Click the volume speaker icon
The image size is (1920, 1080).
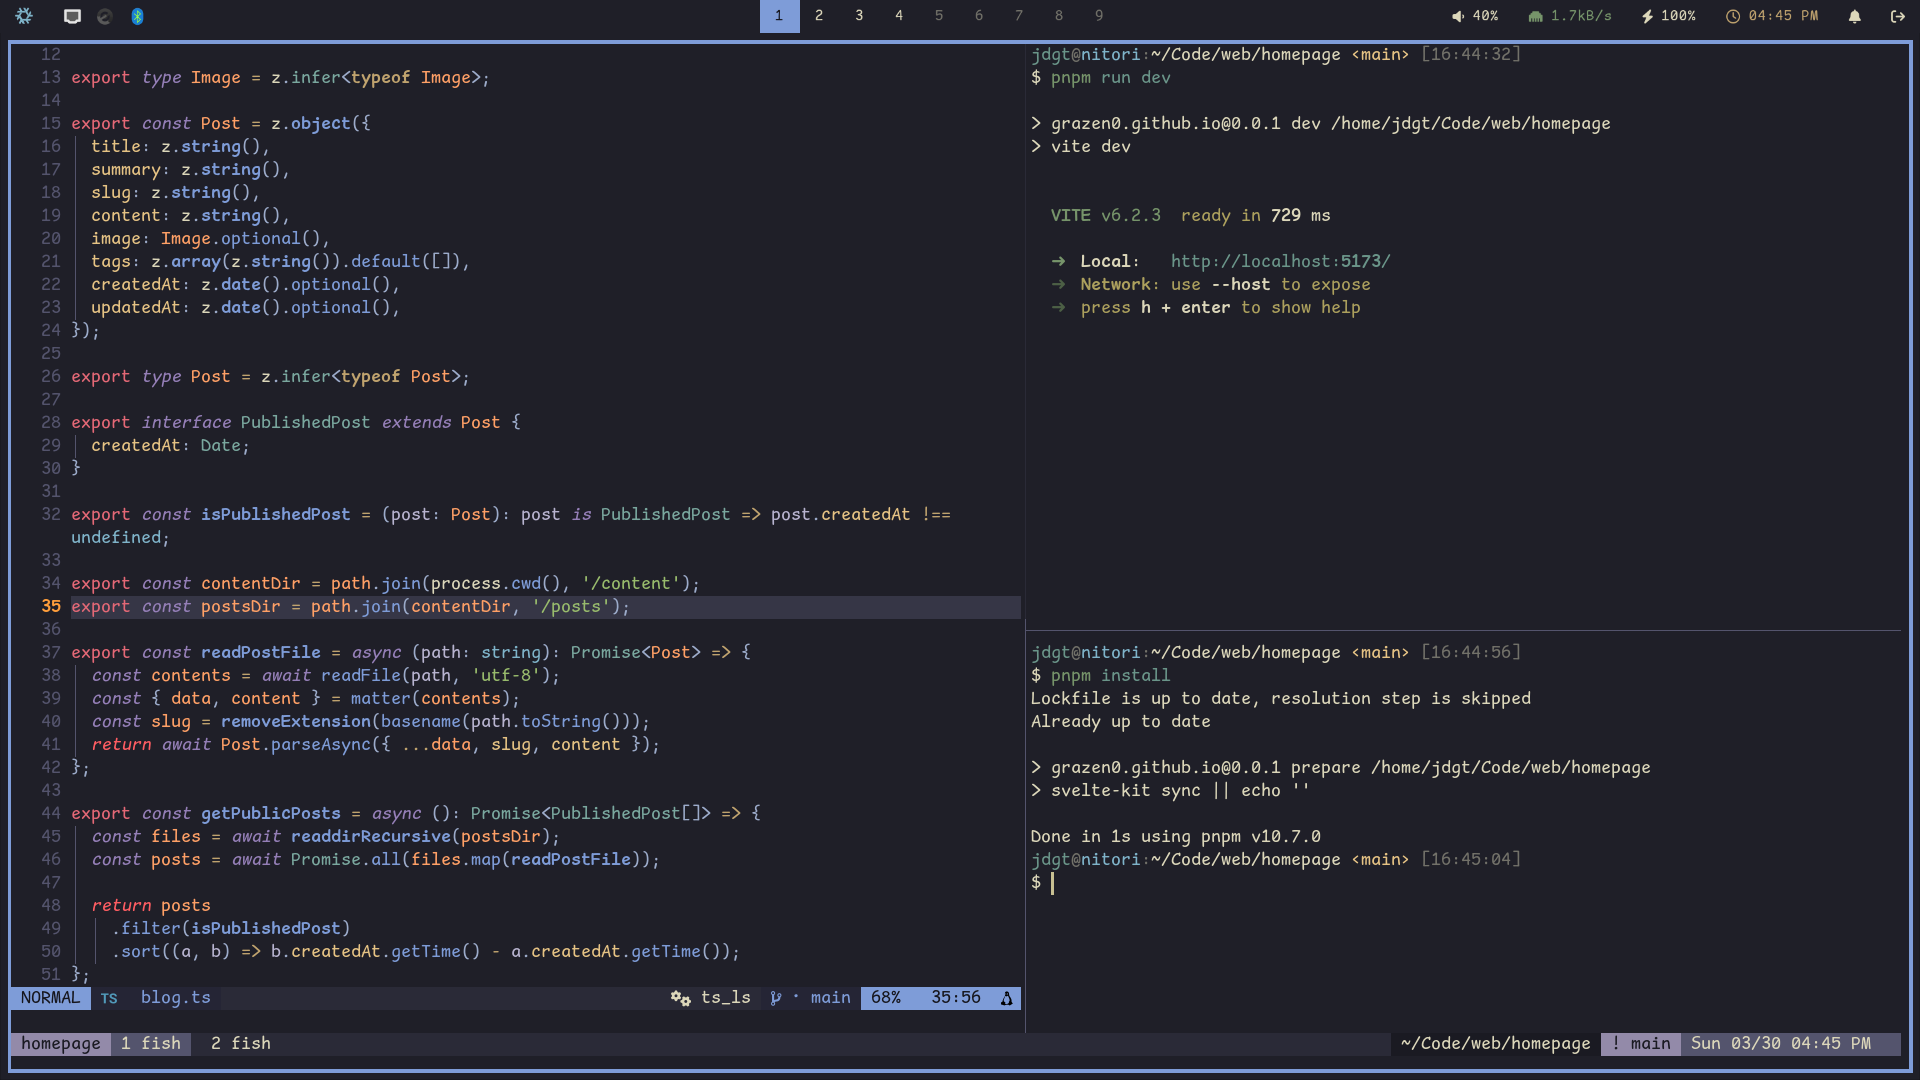tap(1458, 16)
